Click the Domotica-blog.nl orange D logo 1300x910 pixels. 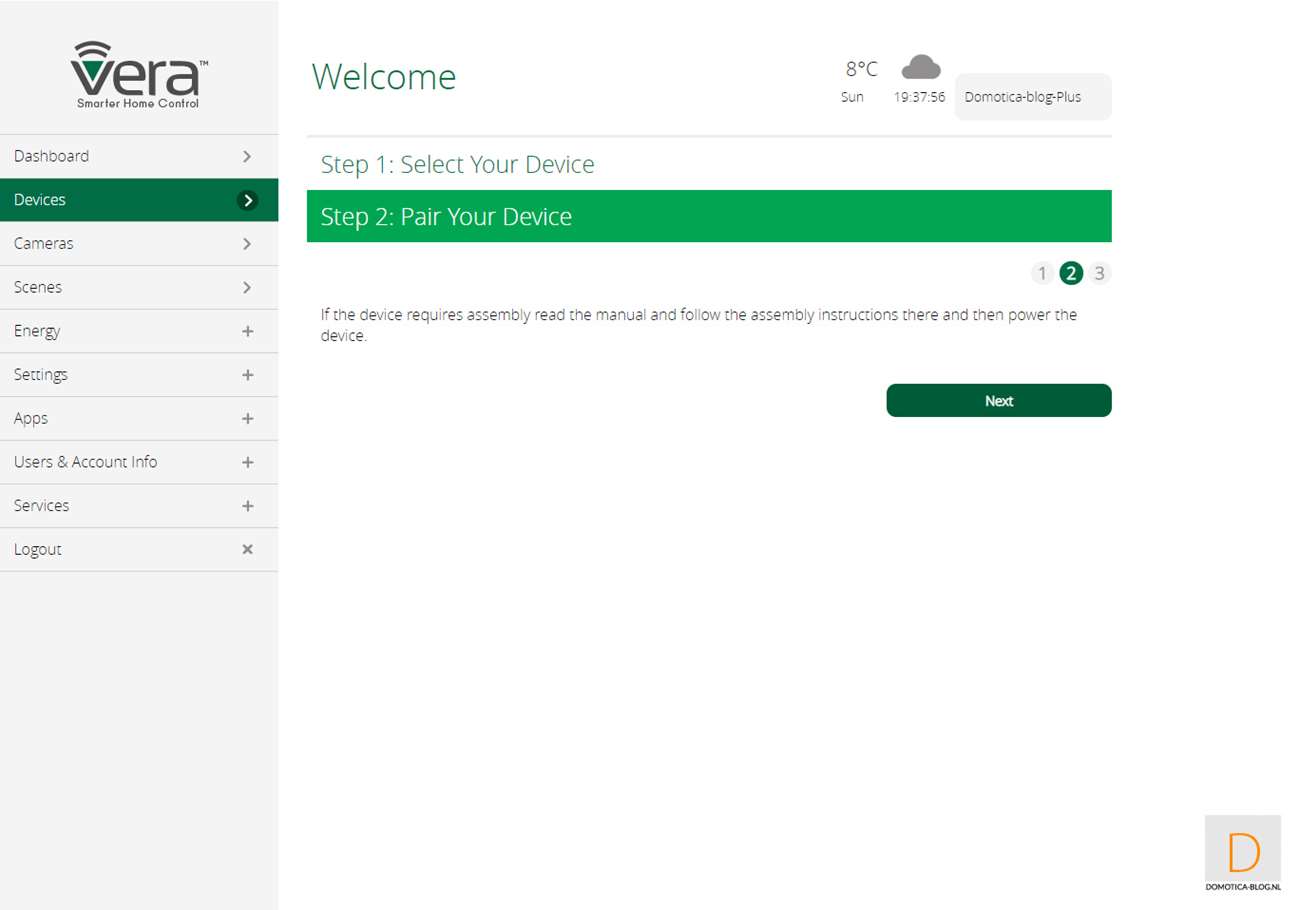click(1243, 853)
